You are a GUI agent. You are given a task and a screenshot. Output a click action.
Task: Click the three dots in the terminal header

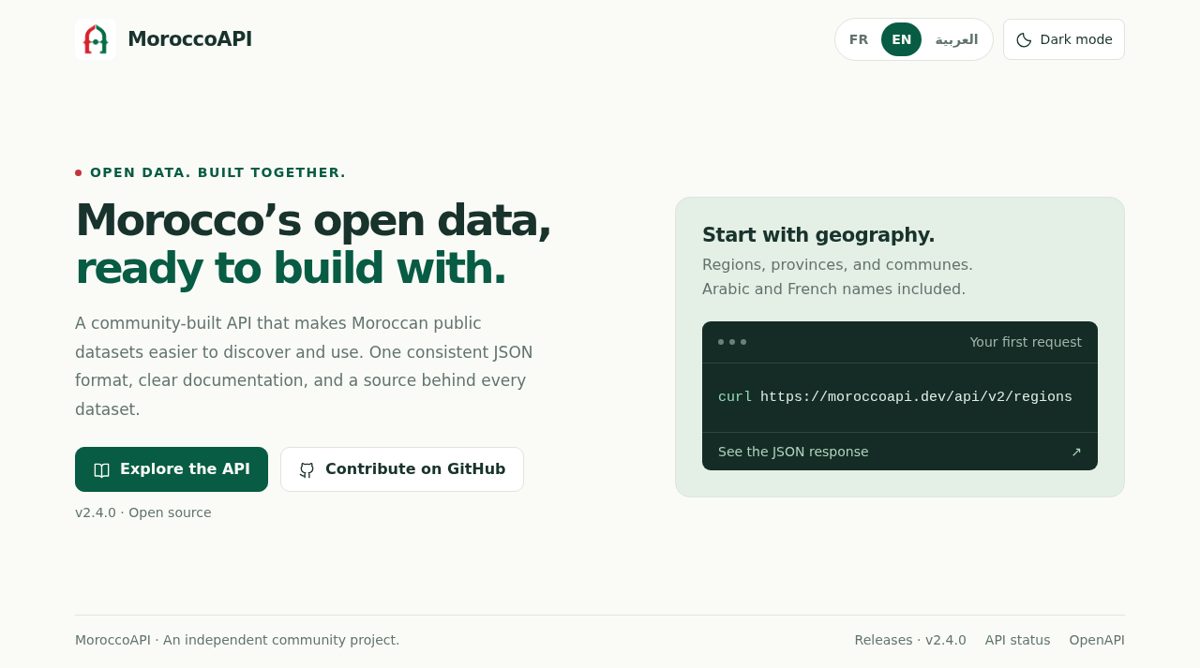click(x=732, y=342)
